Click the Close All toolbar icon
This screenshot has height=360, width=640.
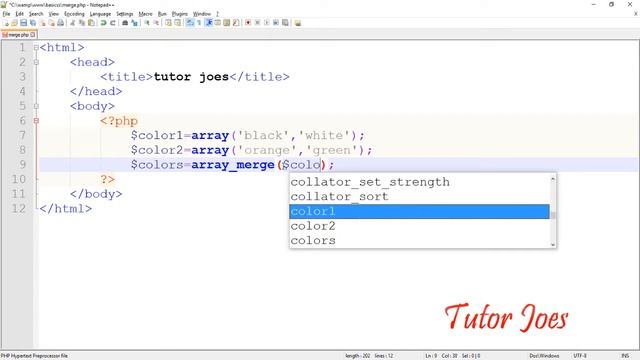click(x=51, y=23)
